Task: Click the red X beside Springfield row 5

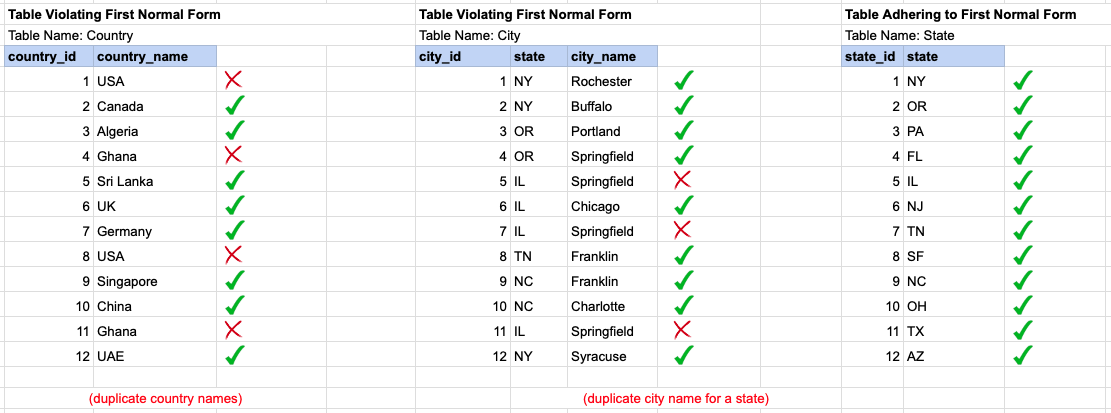Action: pyautogui.click(x=682, y=180)
